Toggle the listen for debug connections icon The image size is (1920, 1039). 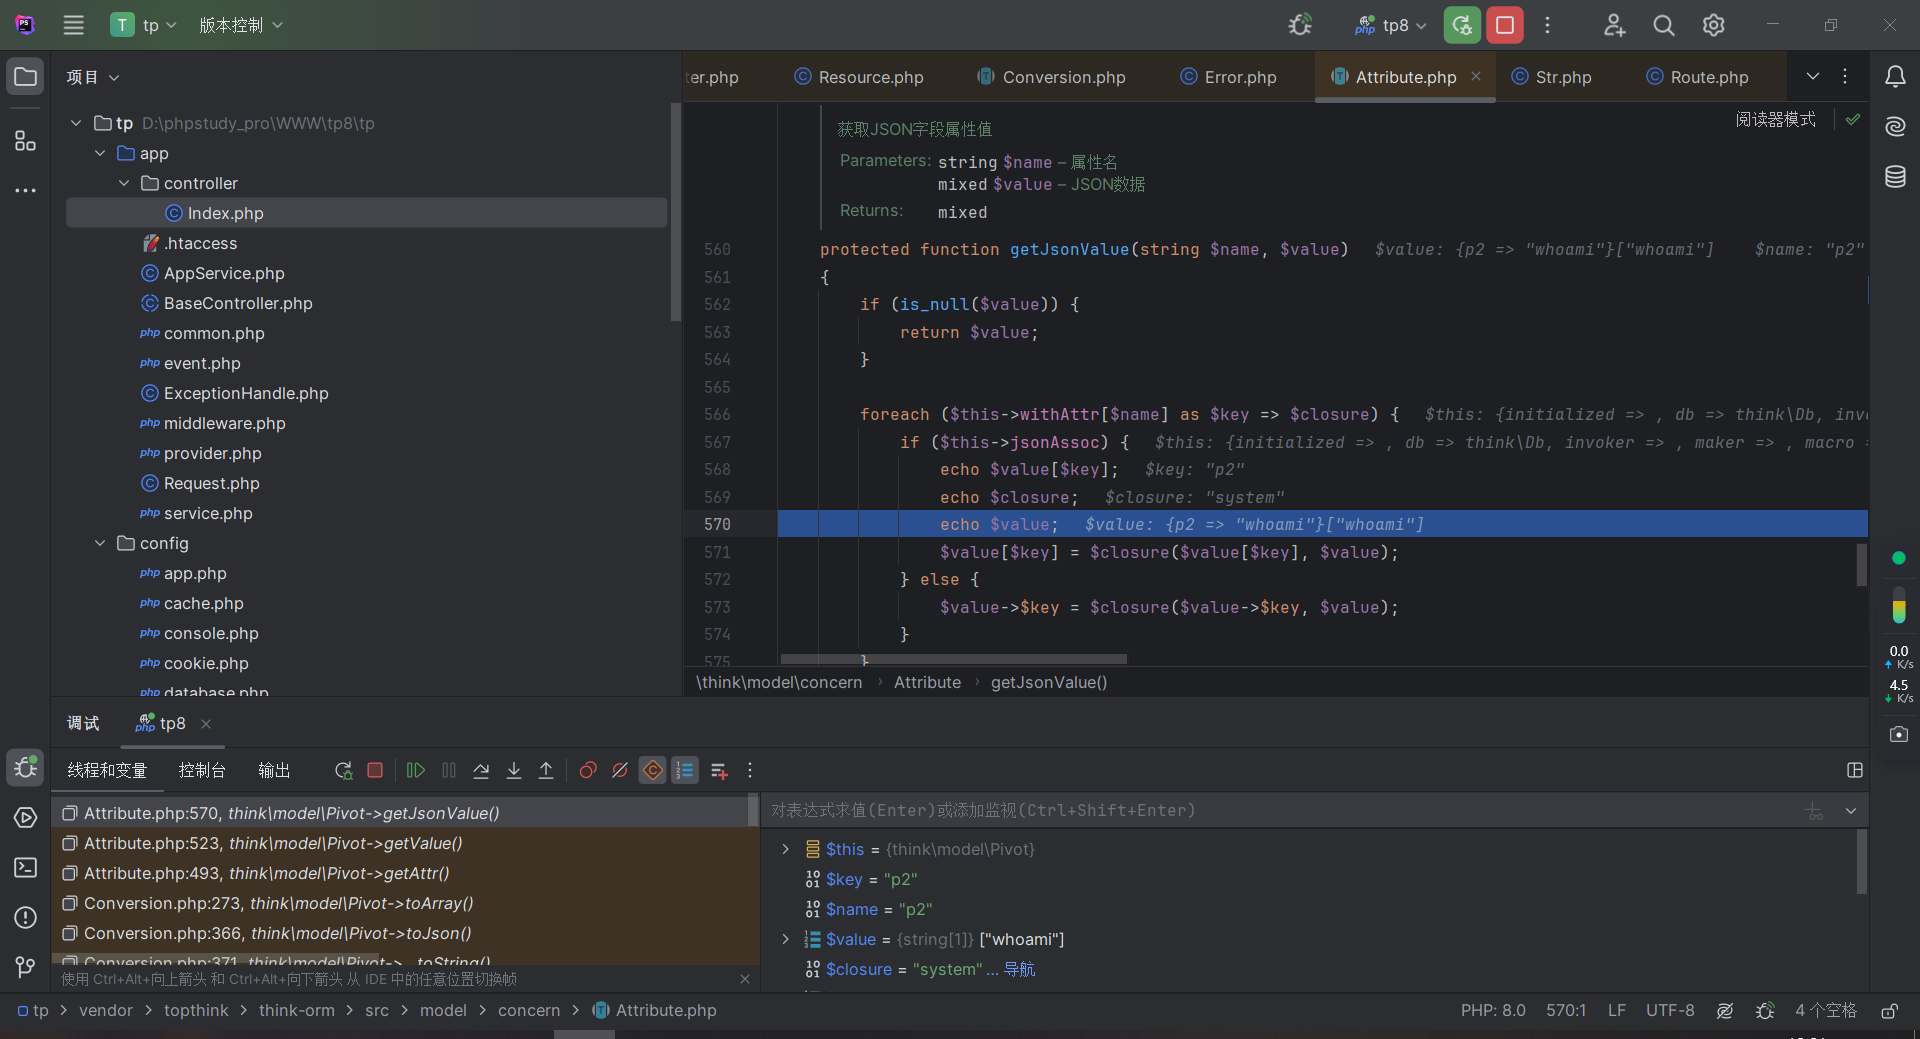1300,25
